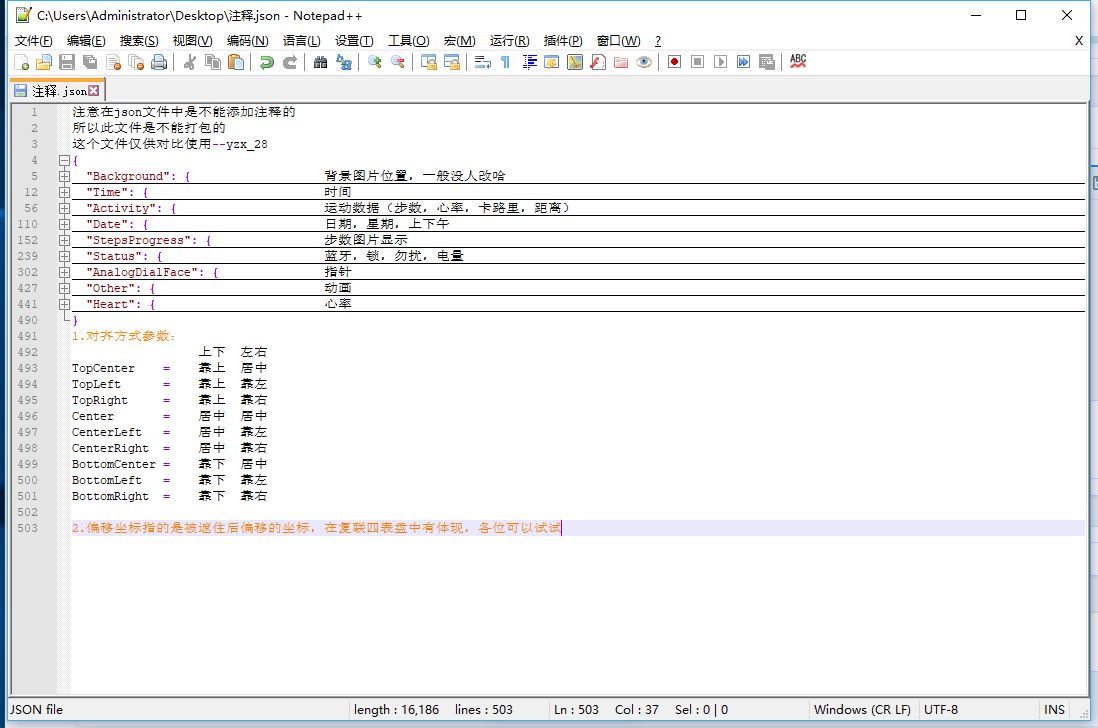Screen dimensions: 1098x728
Task: Expand the "Background" fold marker
Action: (x=64, y=176)
